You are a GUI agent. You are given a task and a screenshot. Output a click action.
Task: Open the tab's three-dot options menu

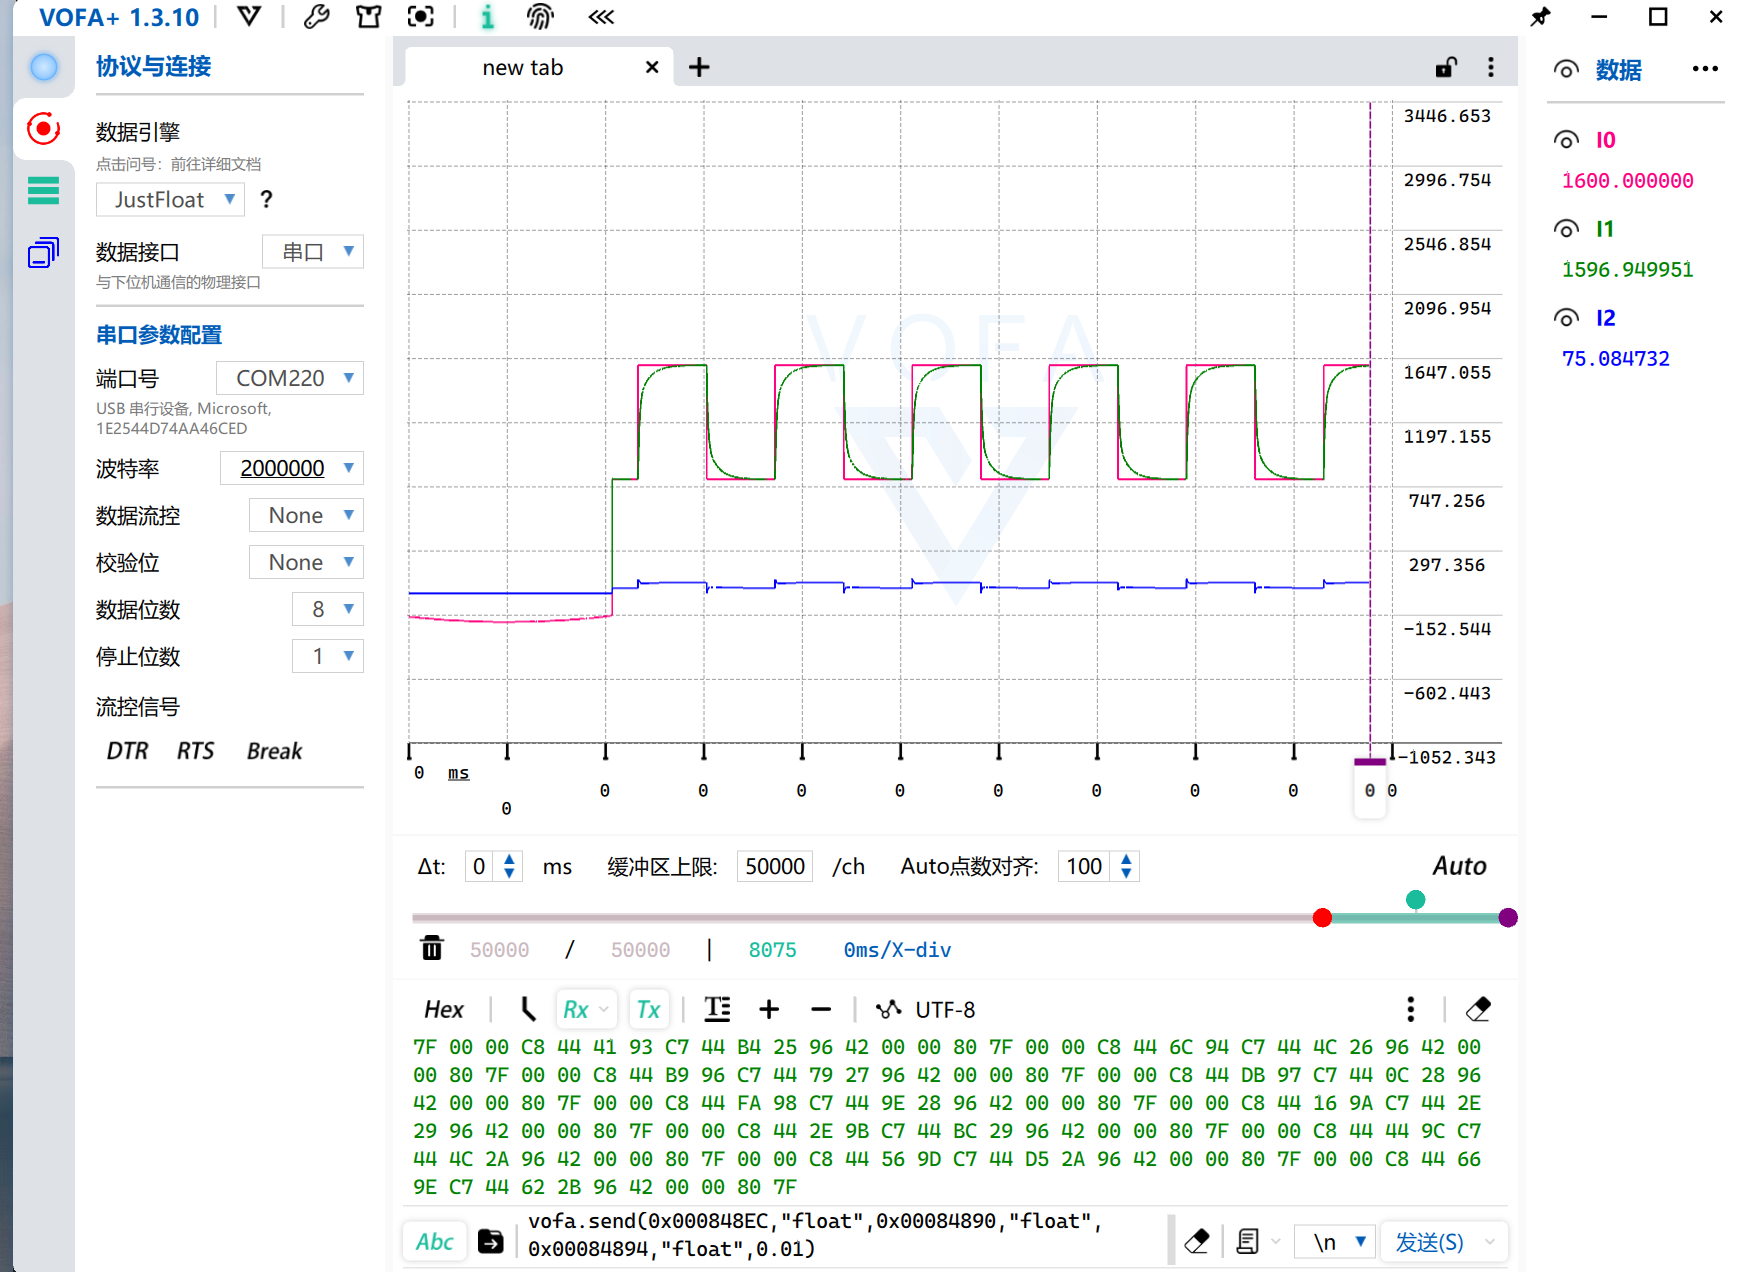[x=1491, y=67]
